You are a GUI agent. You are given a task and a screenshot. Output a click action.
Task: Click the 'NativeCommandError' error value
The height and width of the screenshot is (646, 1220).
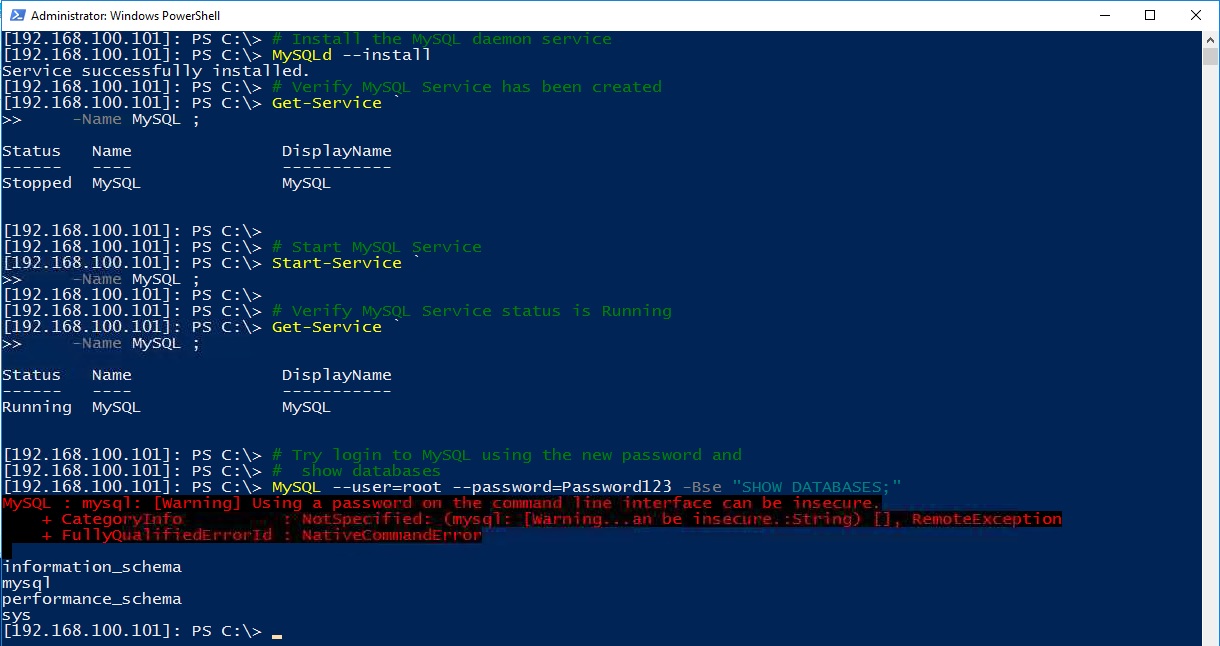pos(392,535)
